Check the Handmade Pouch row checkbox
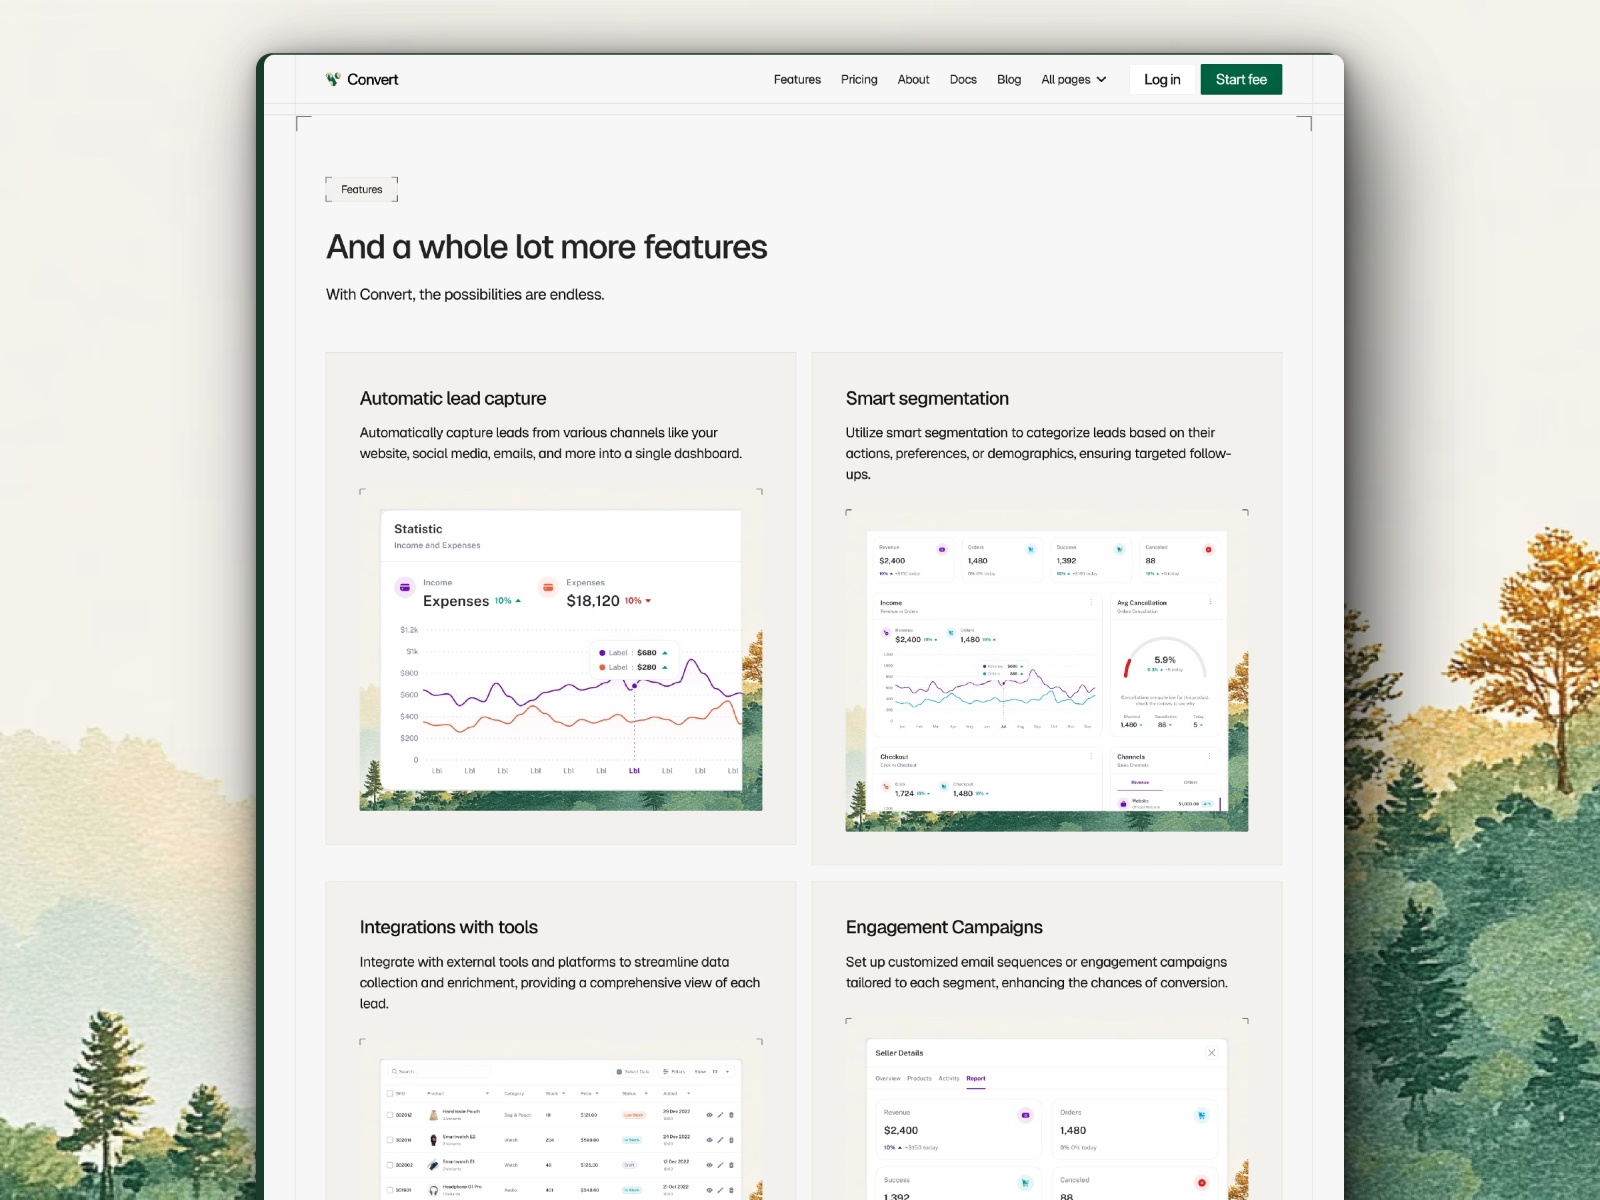1600x1200 pixels. coord(390,1114)
